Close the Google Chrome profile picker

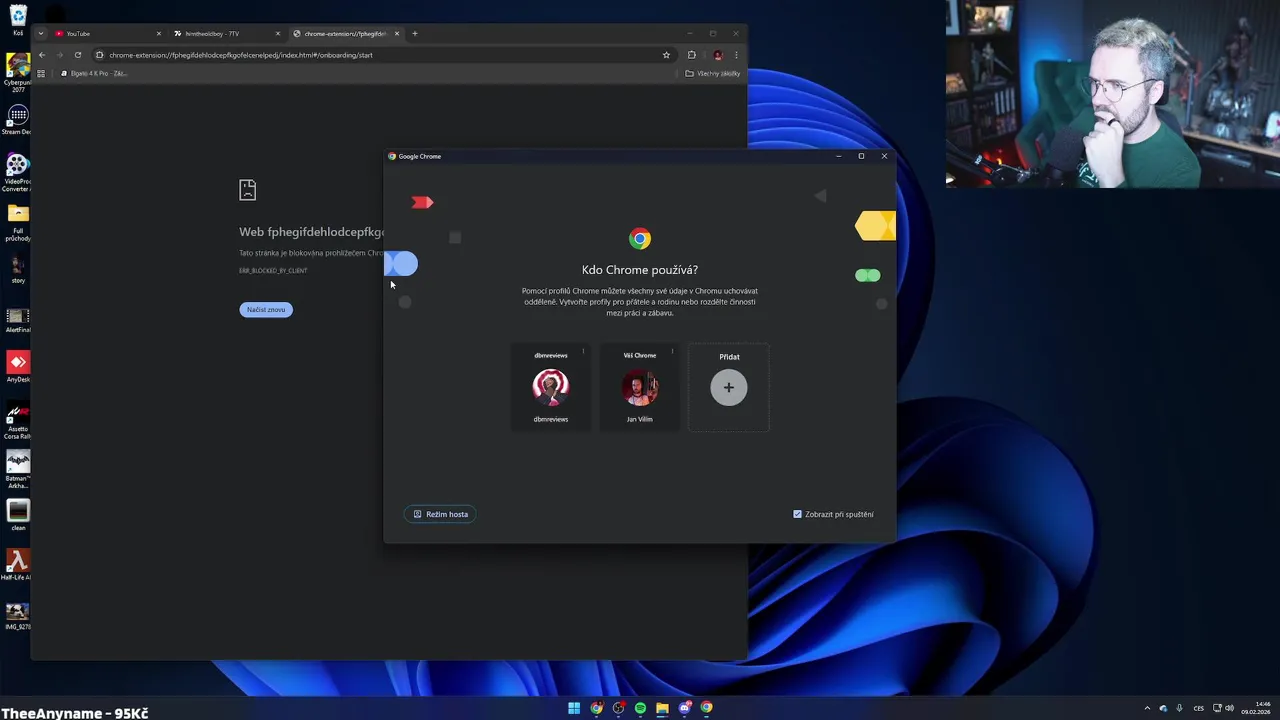click(884, 156)
